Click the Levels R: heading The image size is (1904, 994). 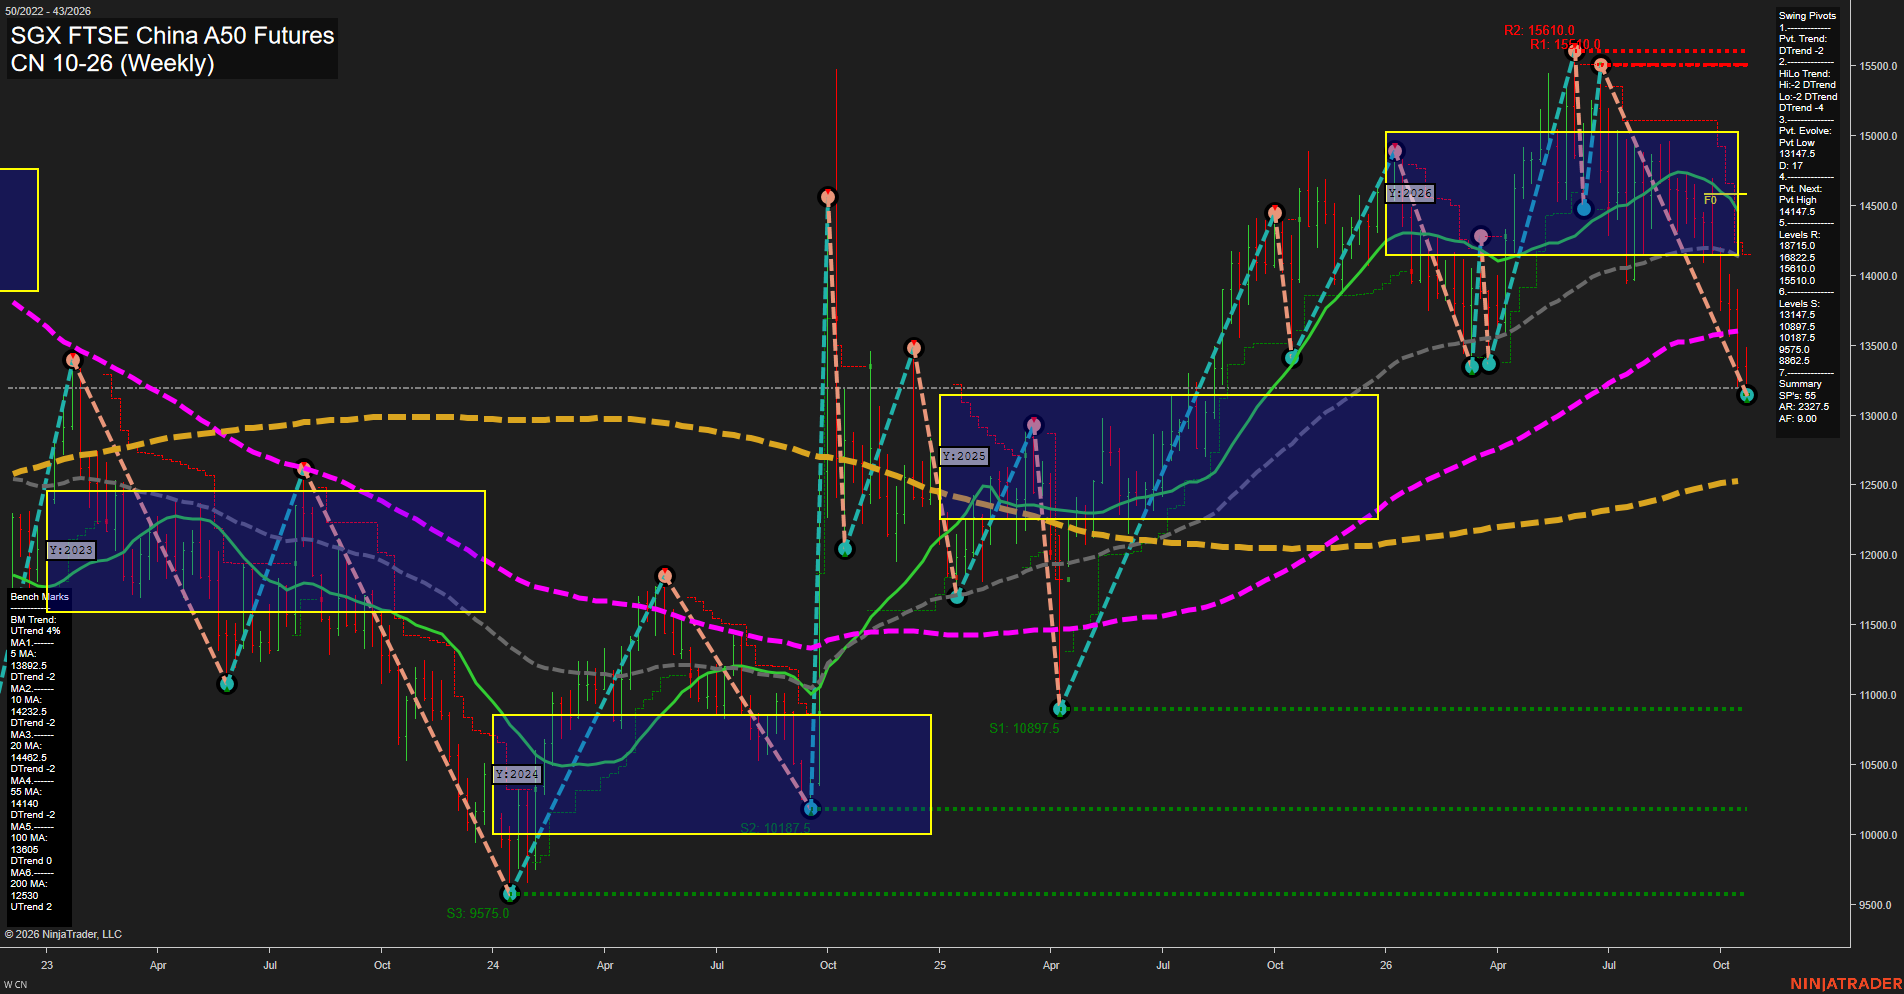tap(1799, 235)
